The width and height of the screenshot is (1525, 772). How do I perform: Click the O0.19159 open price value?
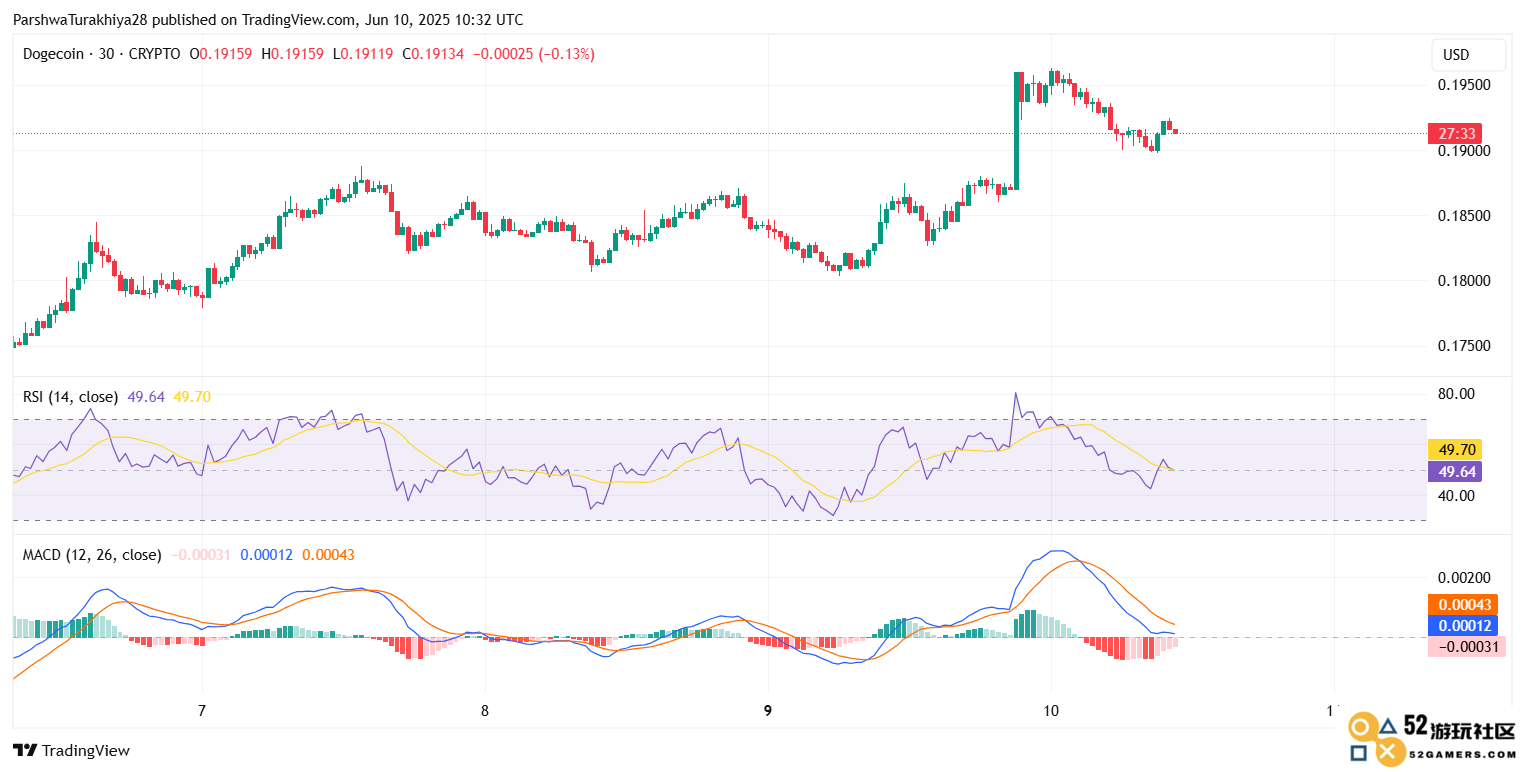222,54
